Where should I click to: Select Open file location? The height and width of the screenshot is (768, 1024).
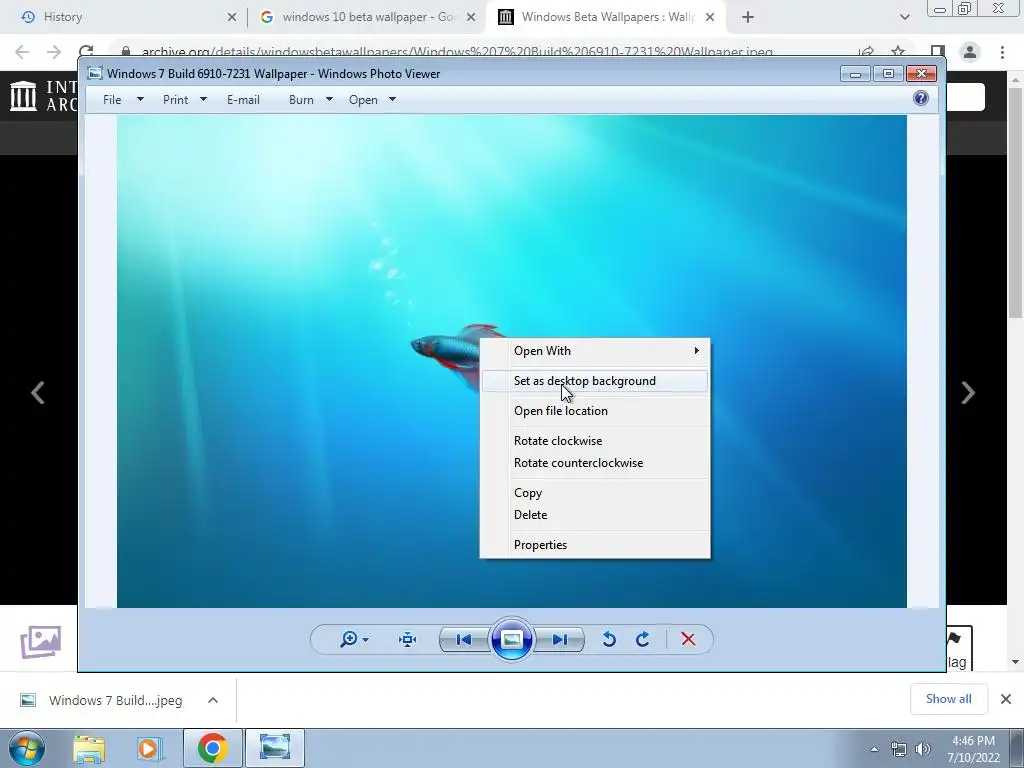[x=594, y=411]
